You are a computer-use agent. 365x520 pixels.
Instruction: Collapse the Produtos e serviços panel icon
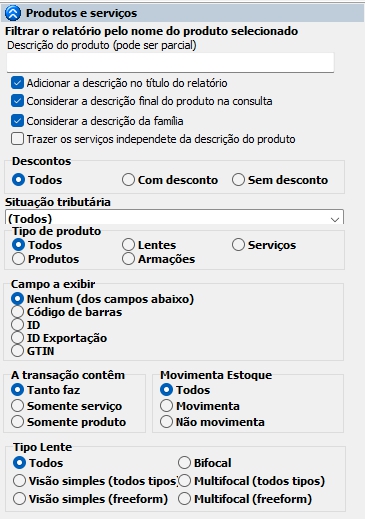pyautogui.click(x=13, y=13)
